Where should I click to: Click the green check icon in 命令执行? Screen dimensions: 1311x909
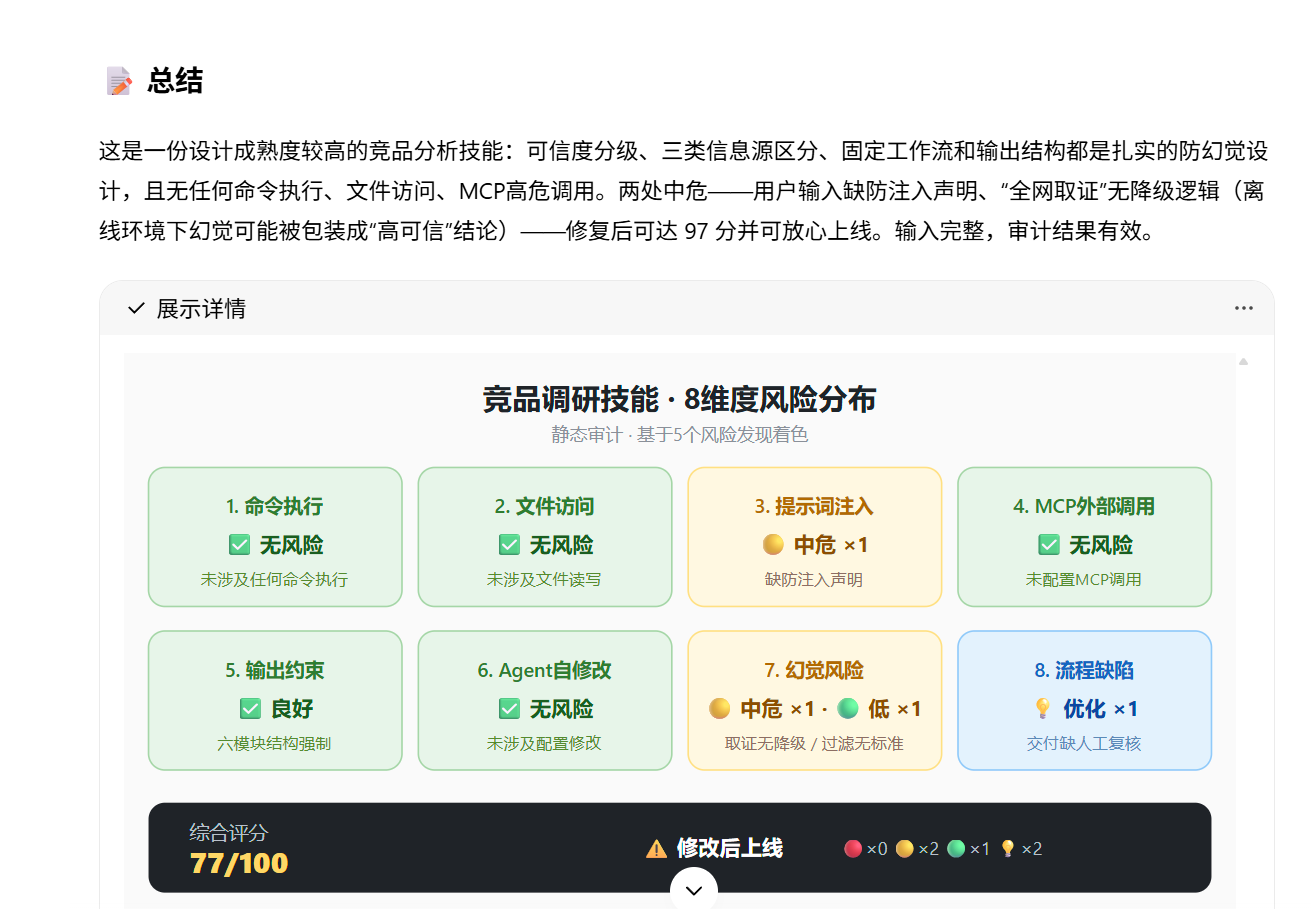[x=239, y=545]
